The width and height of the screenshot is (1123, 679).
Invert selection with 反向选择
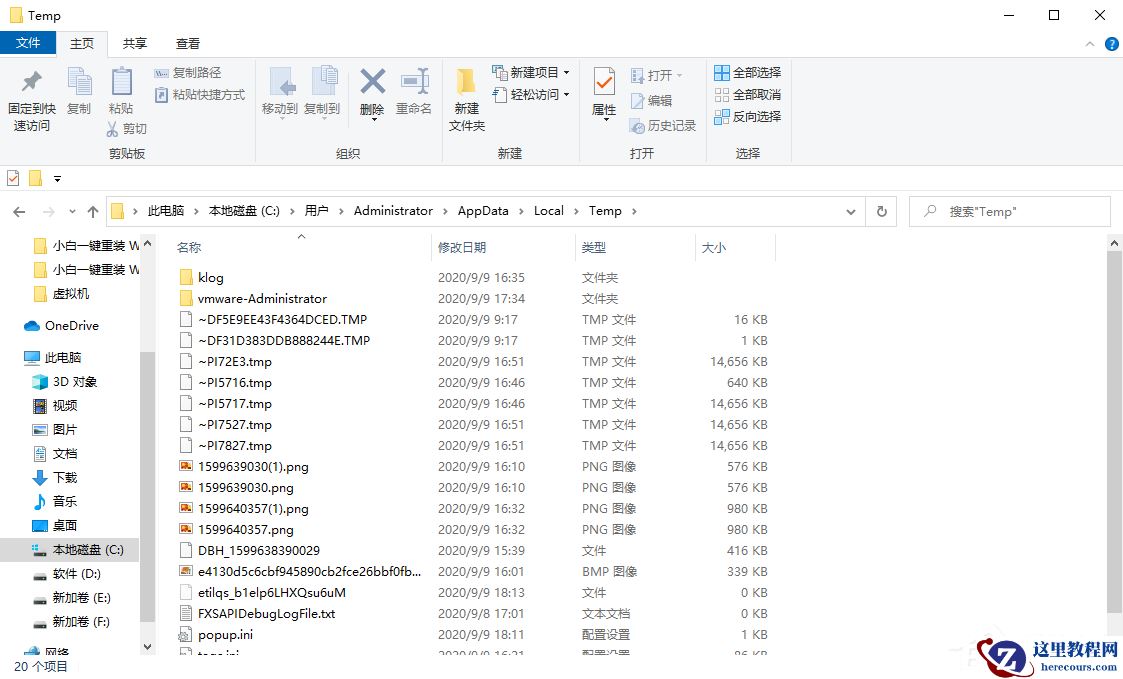tap(747, 116)
